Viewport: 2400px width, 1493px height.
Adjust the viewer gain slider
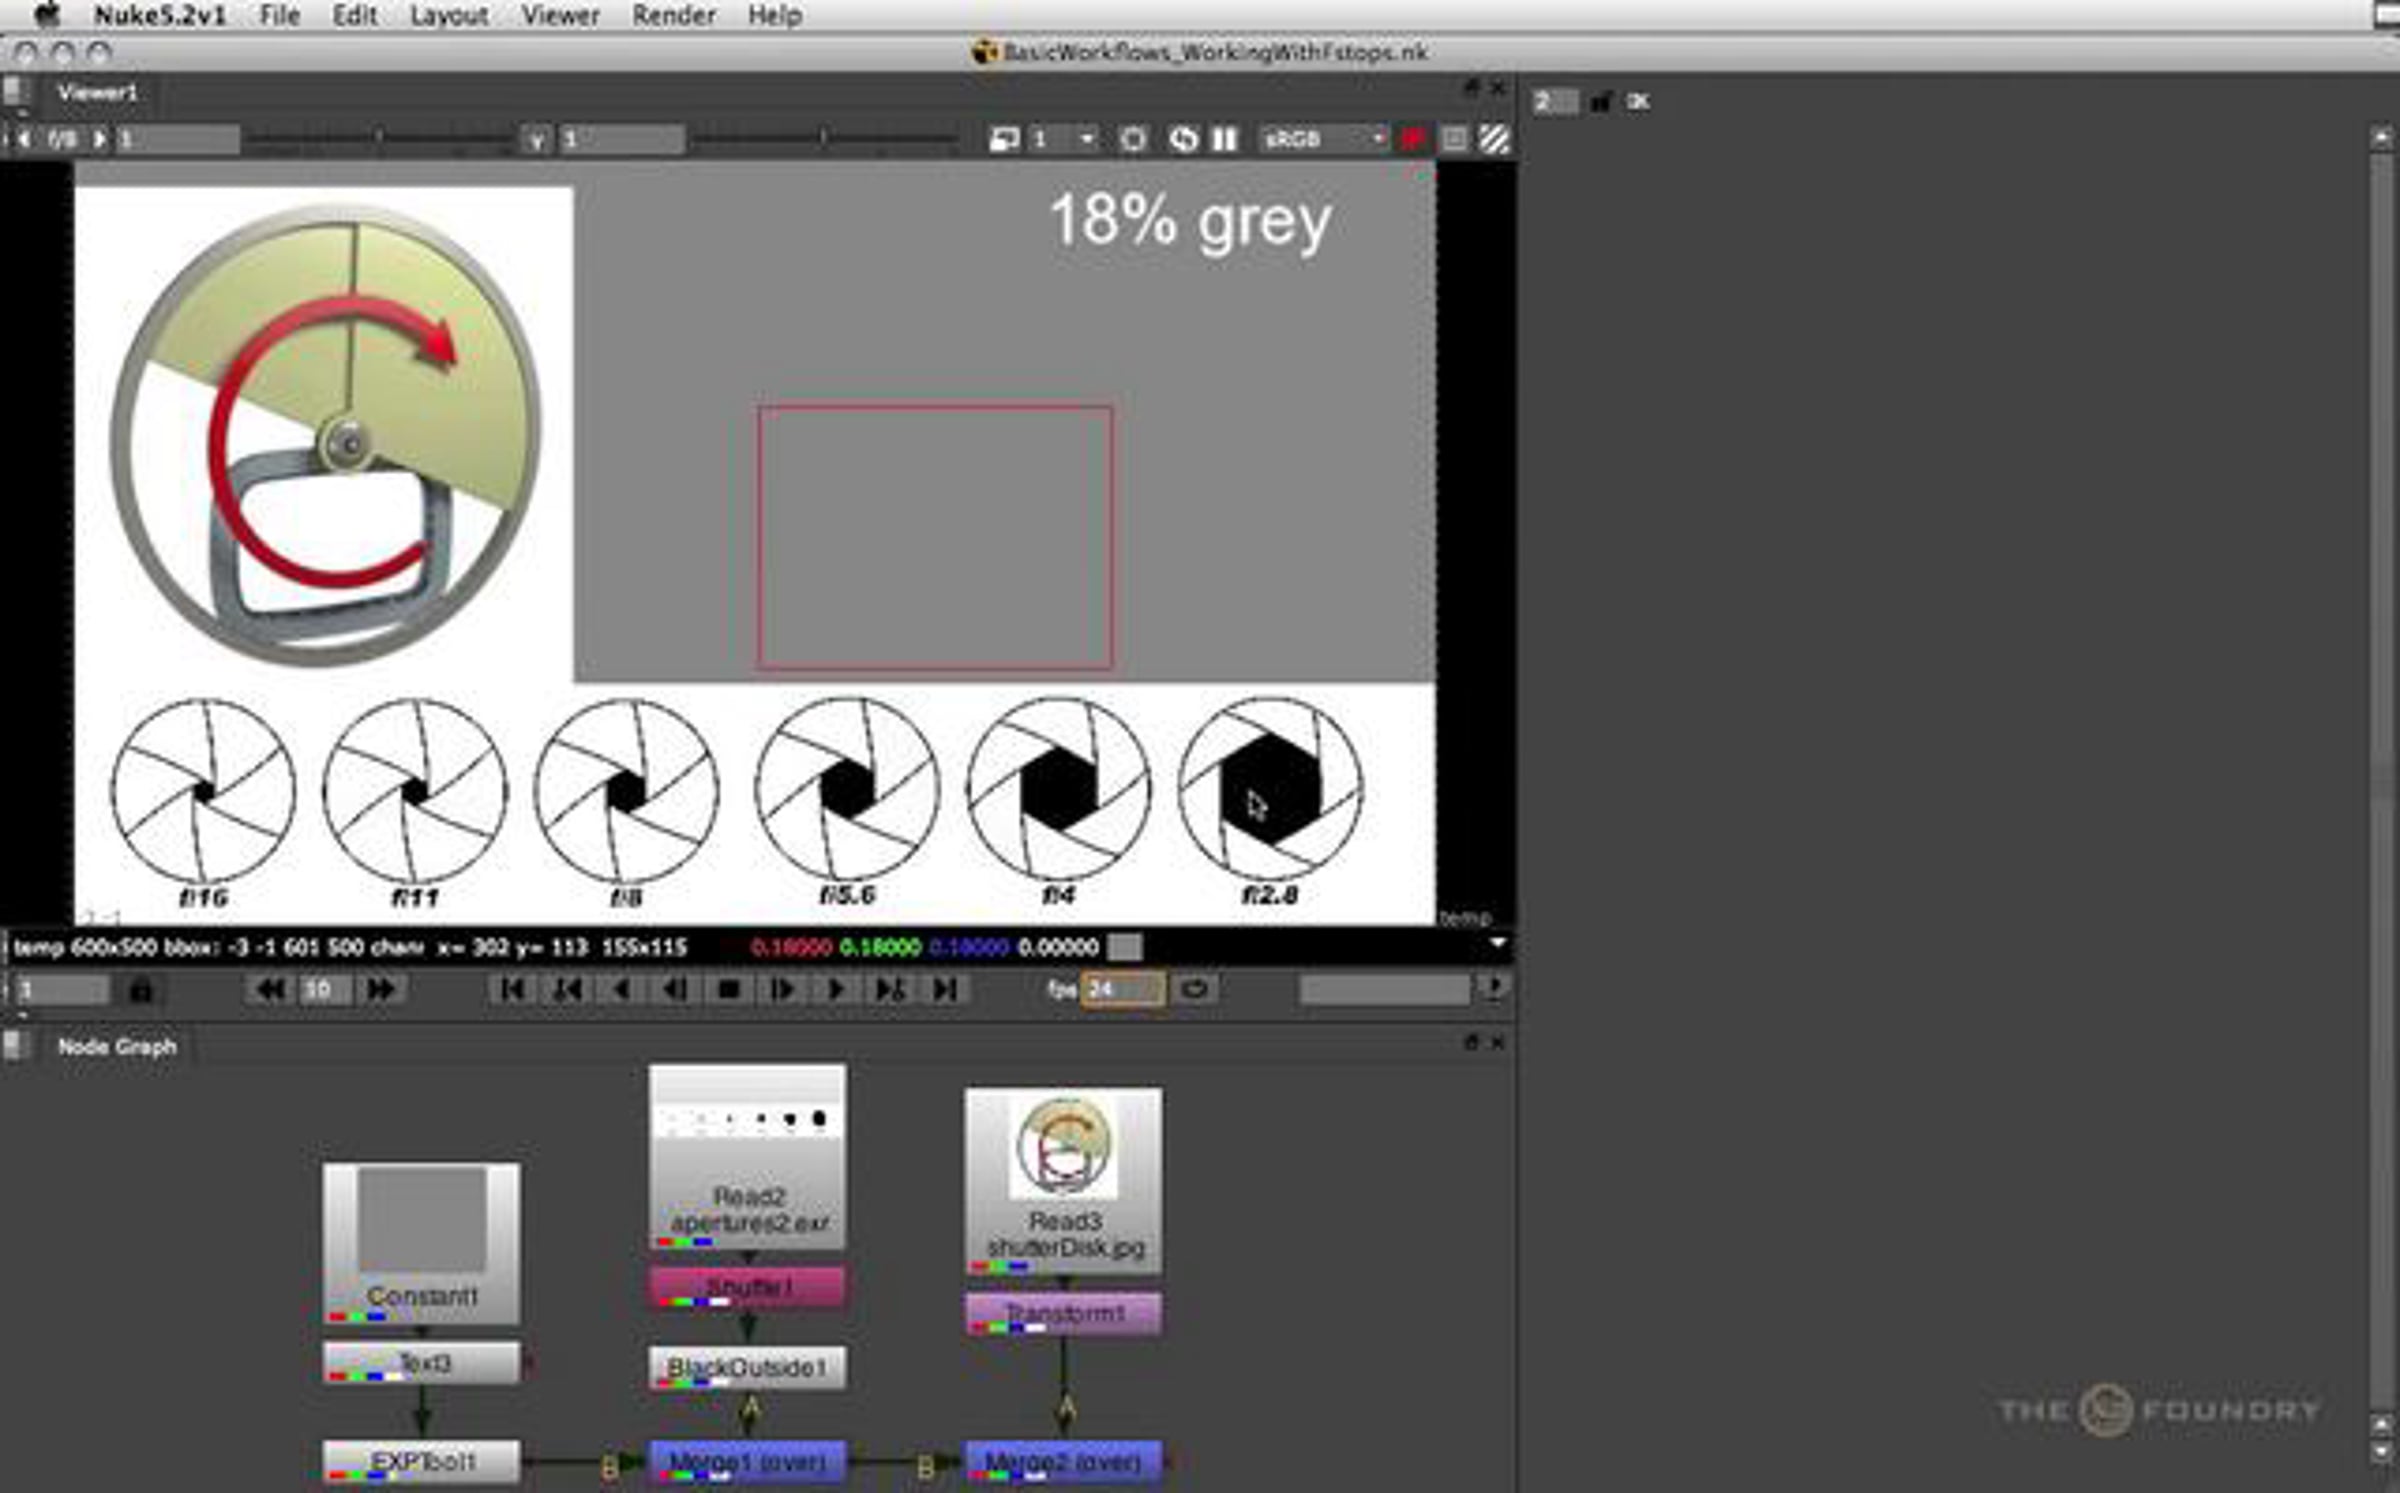380,138
